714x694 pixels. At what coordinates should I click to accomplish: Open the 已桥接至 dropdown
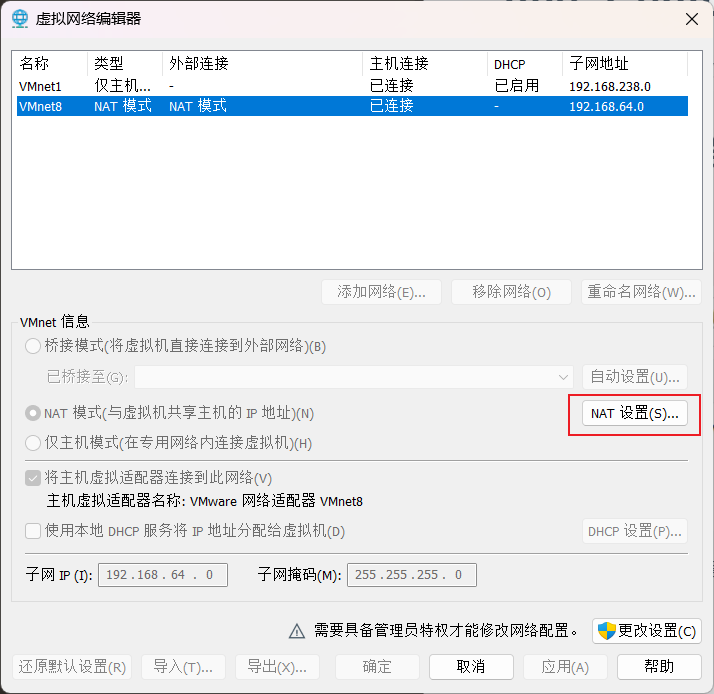pyautogui.click(x=353, y=377)
